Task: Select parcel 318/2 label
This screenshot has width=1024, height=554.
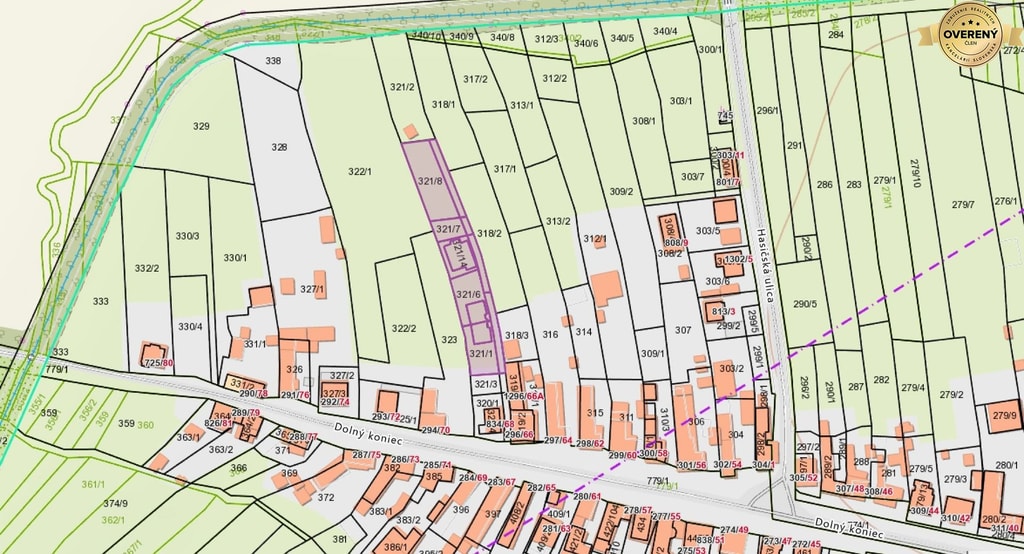Action: coord(489,233)
